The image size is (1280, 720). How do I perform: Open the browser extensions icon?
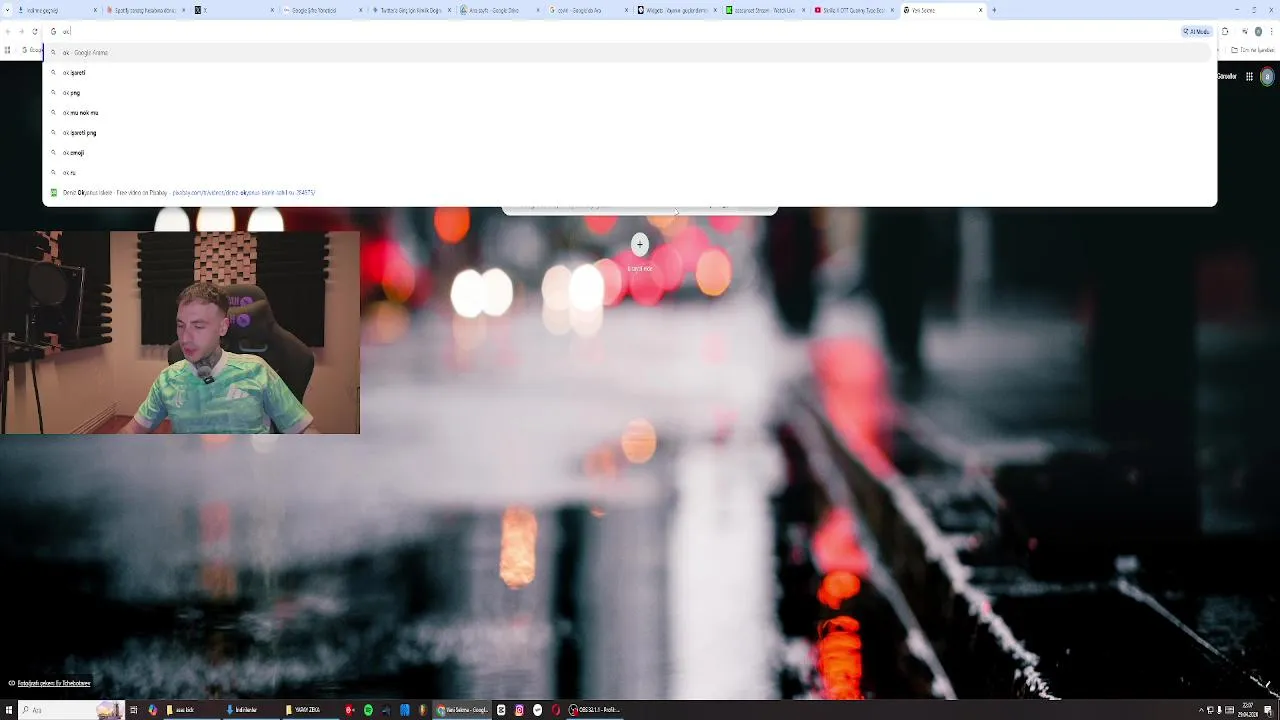[1225, 31]
